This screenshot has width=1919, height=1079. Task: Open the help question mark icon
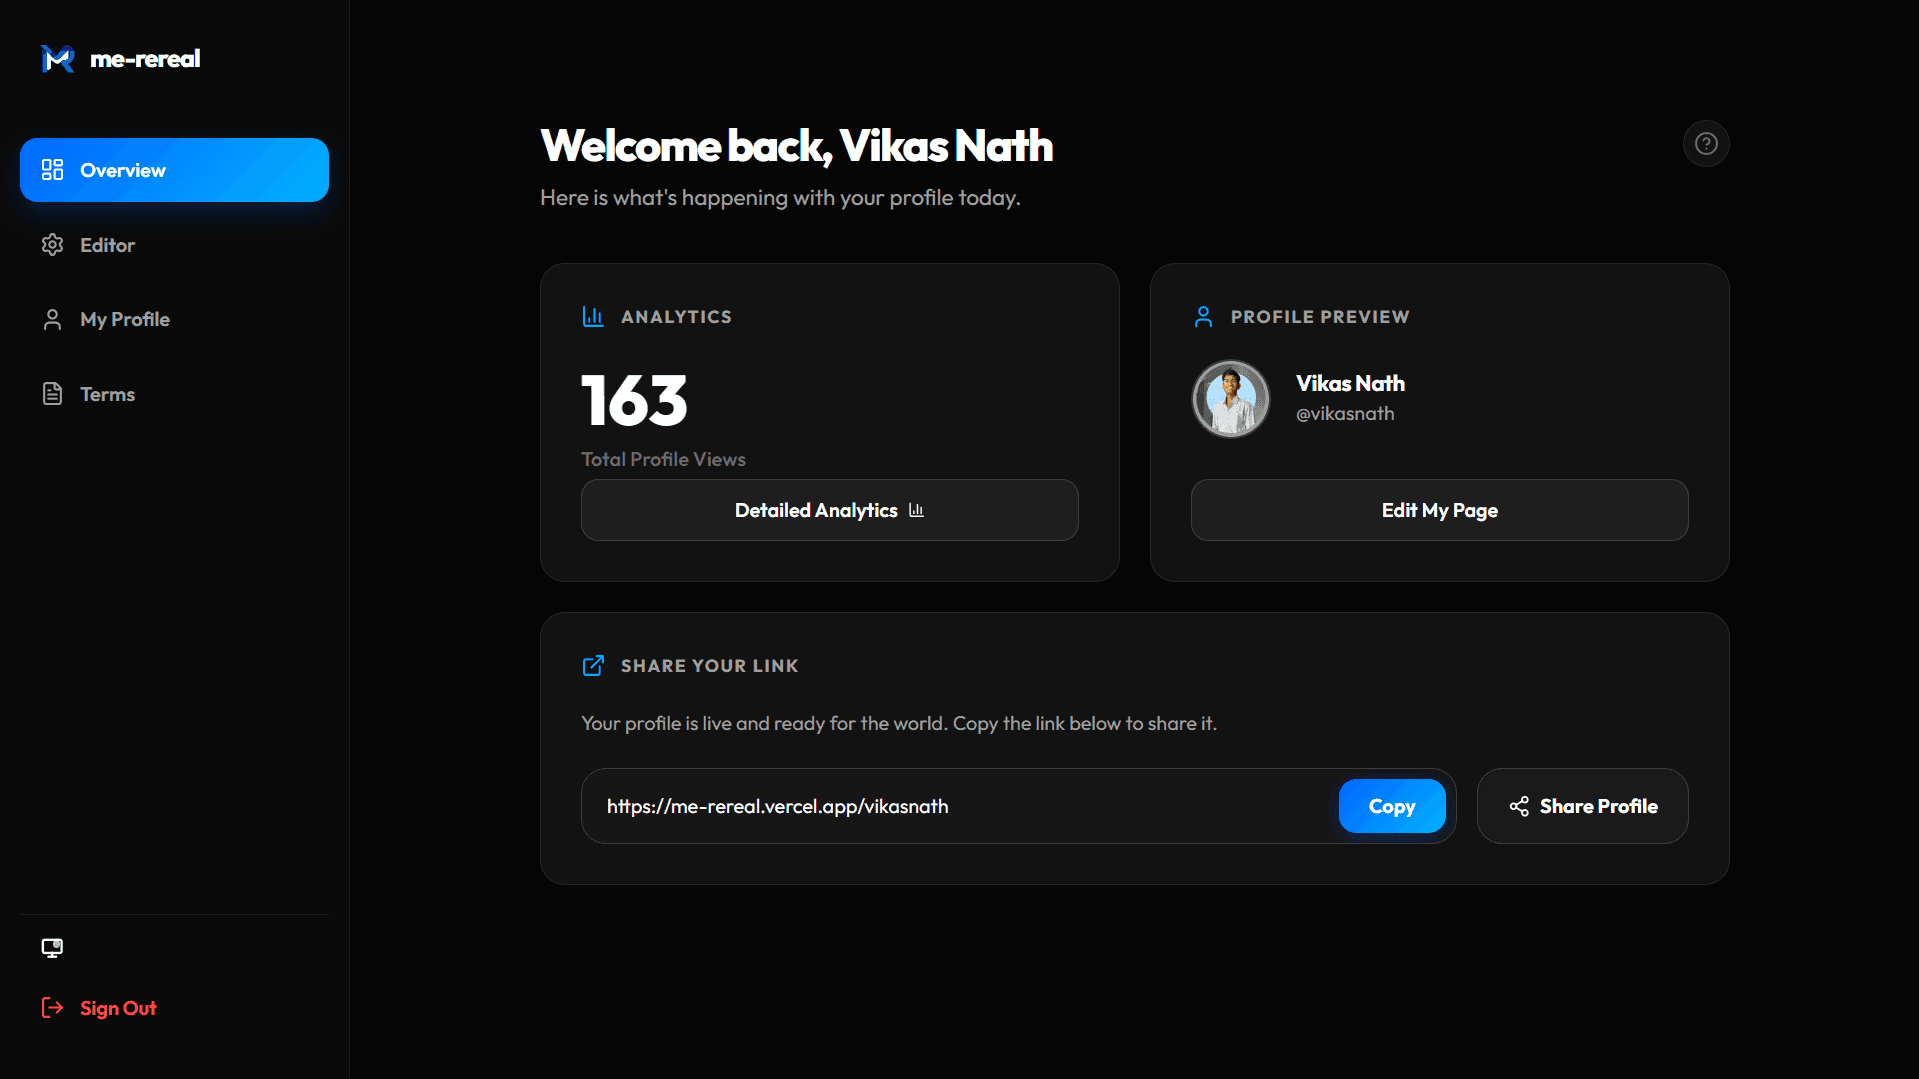tap(1705, 143)
